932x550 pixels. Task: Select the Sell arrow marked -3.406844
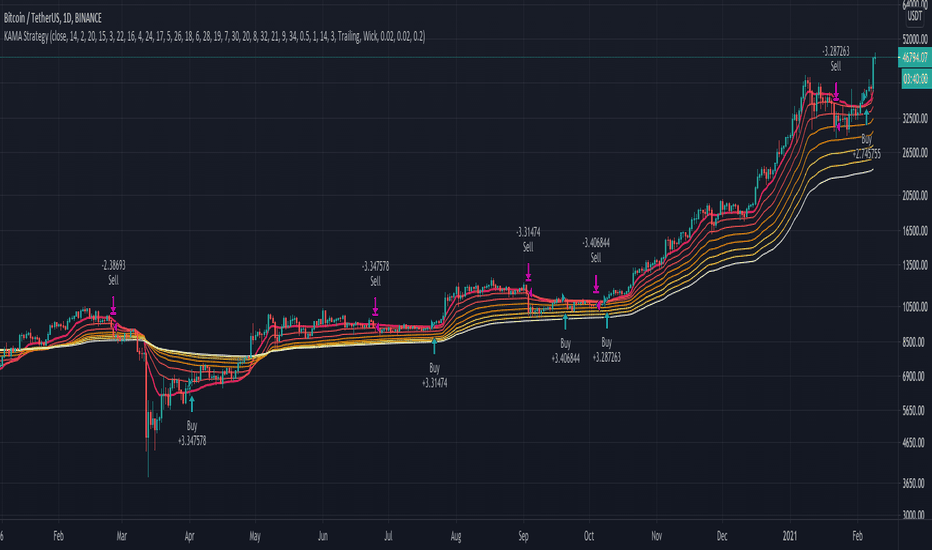[x=596, y=284]
